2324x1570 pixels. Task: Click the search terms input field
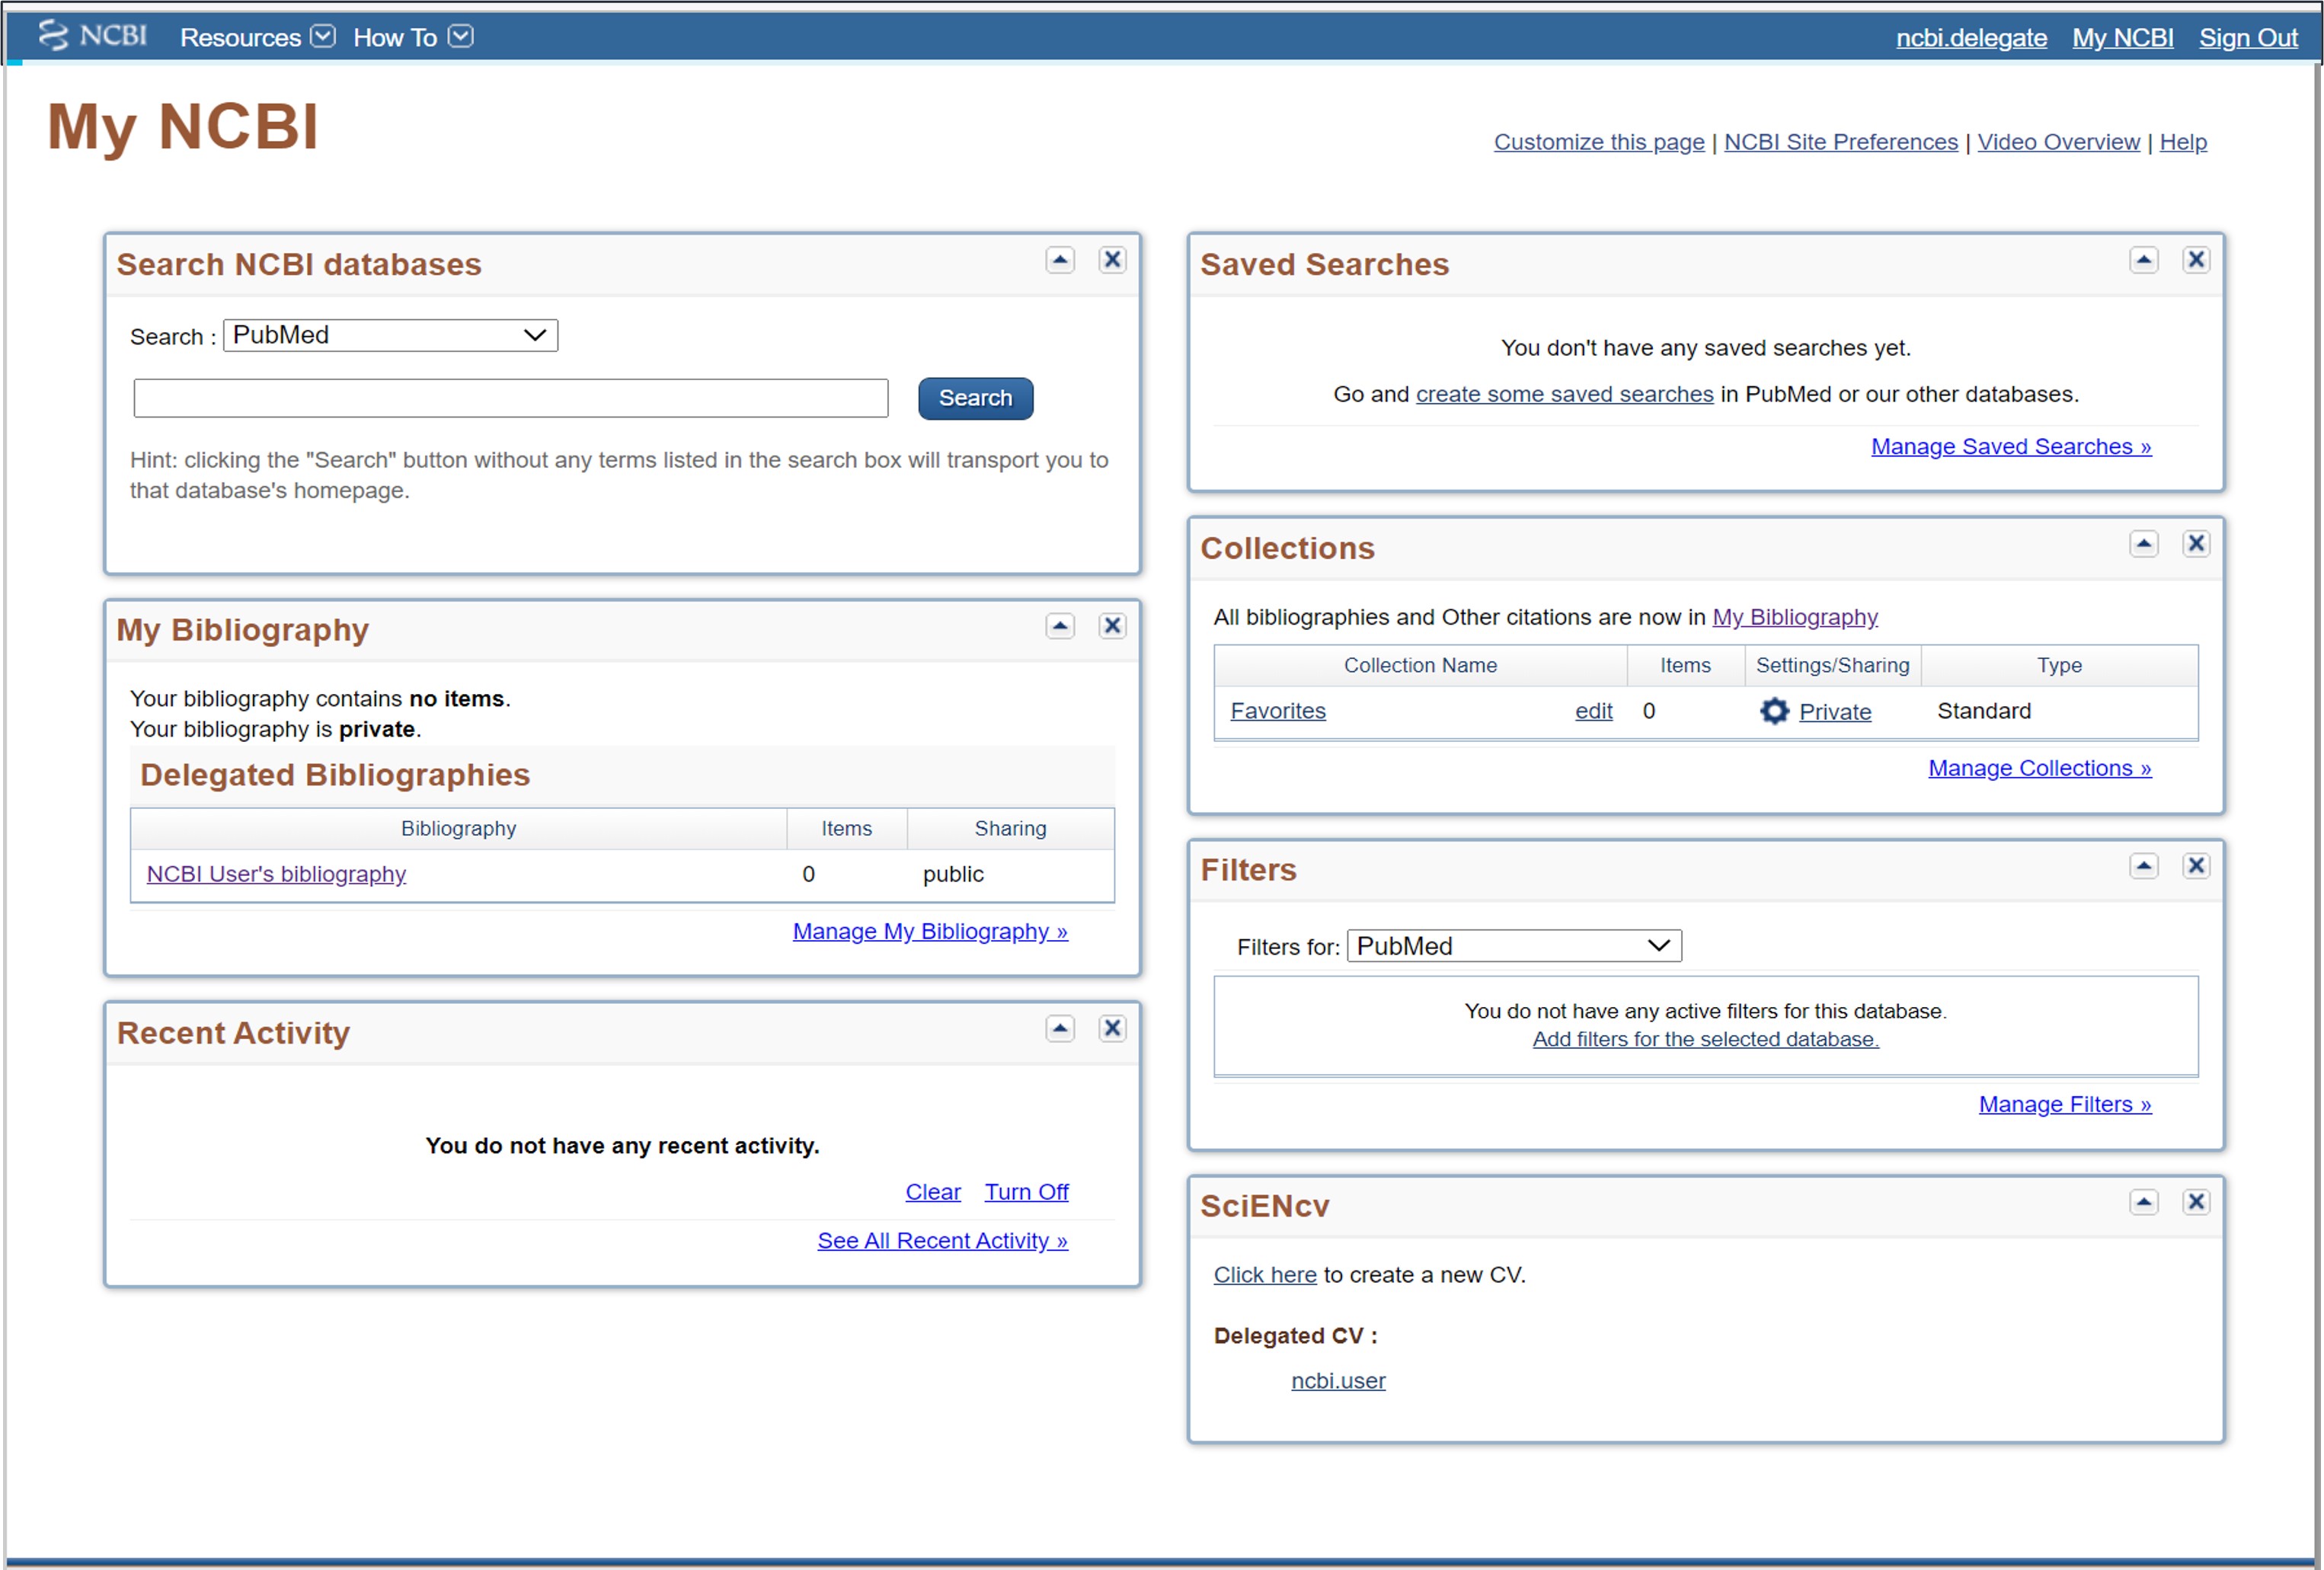511,398
